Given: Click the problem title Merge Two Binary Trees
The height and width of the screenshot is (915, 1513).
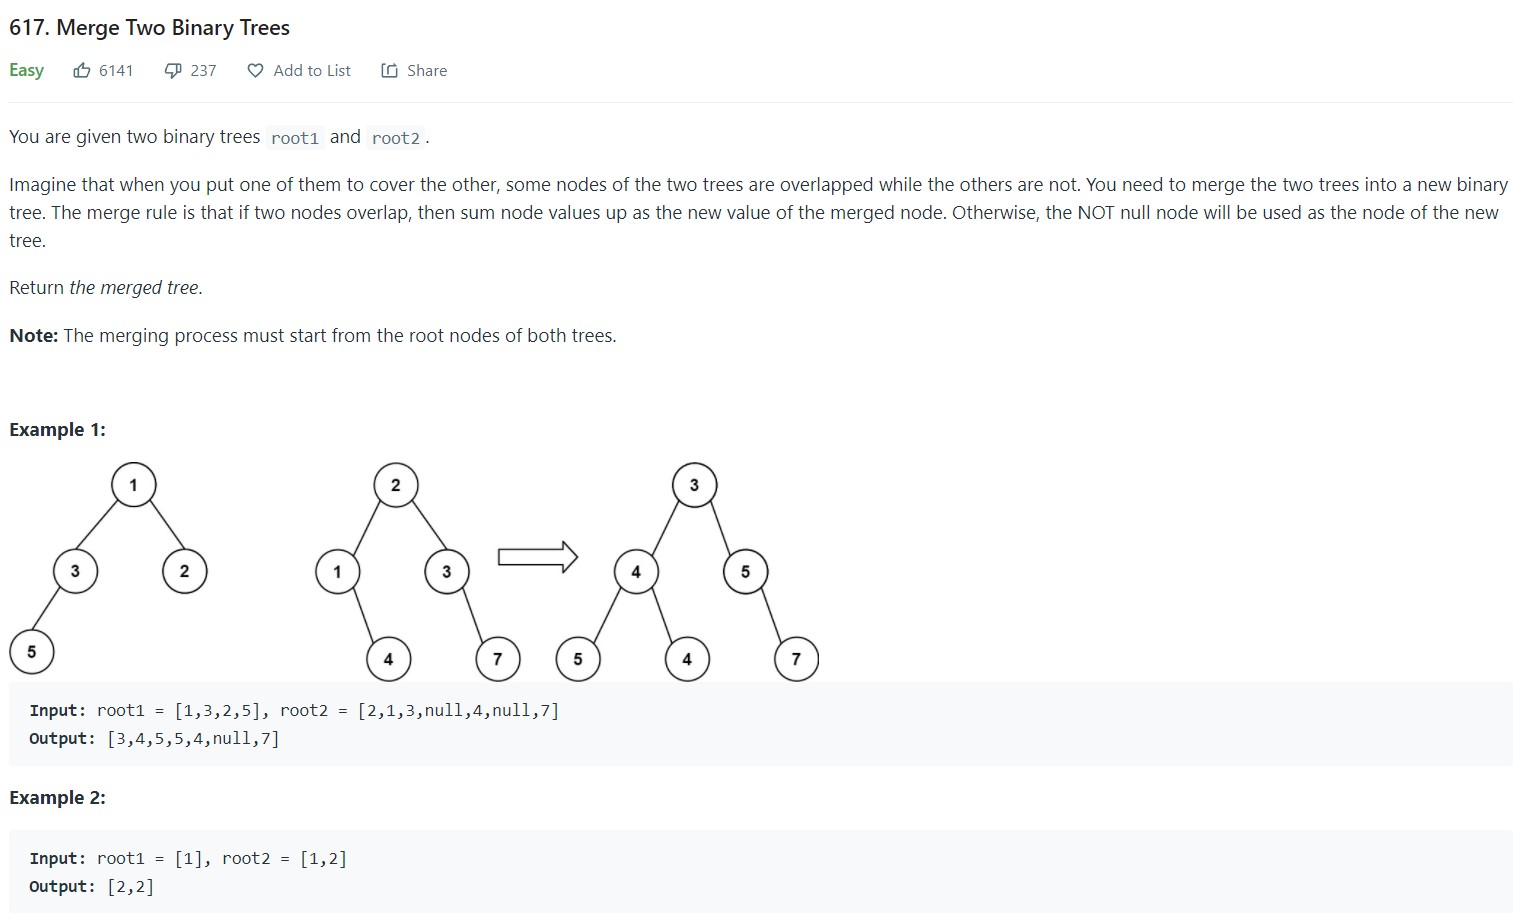Looking at the screenshot, I should (150, 28).
